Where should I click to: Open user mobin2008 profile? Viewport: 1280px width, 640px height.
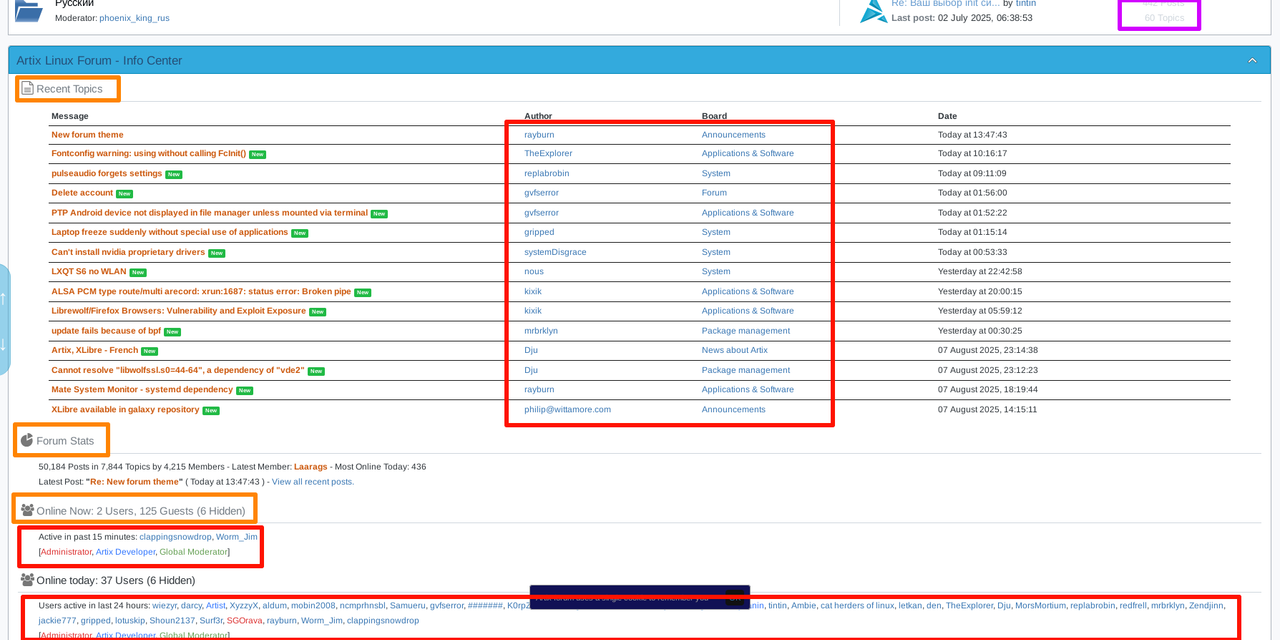pos(313,606)
